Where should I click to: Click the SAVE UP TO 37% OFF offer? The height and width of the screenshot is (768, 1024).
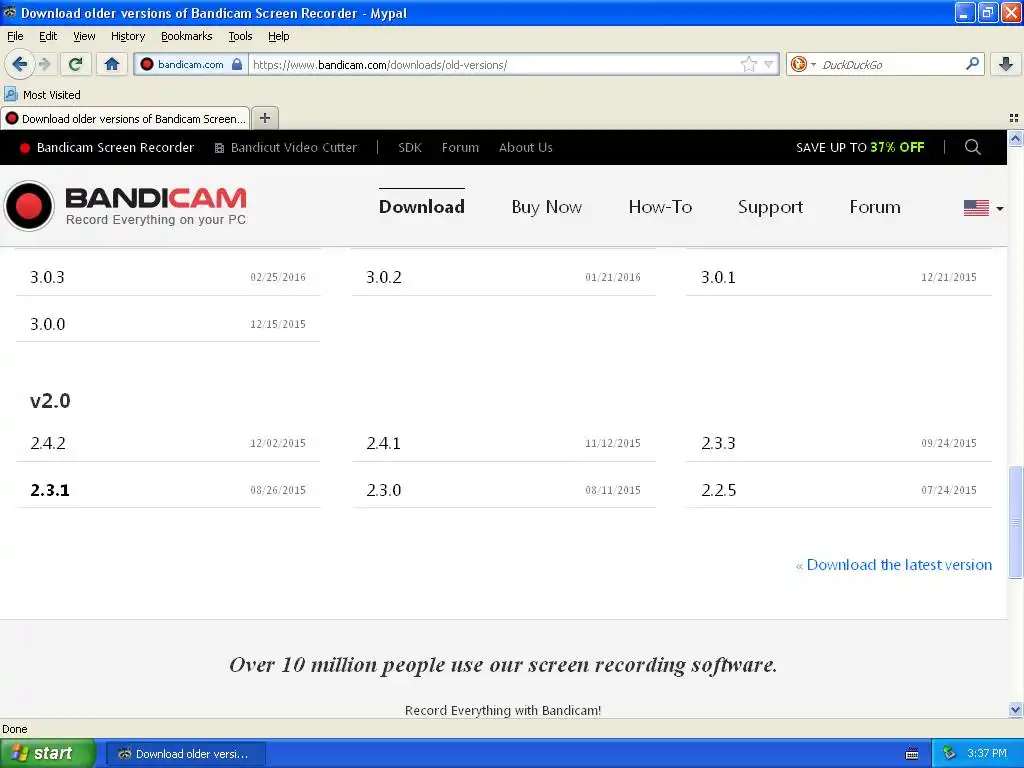859,148
